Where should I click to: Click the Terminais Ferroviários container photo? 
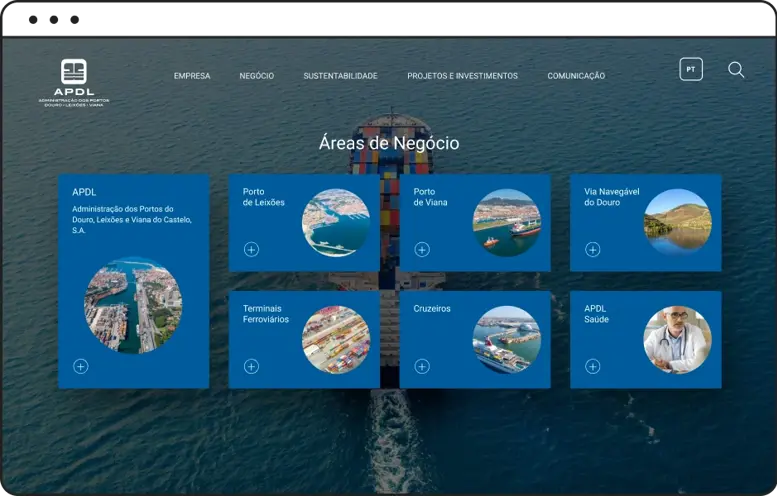(x=336, y=339)
